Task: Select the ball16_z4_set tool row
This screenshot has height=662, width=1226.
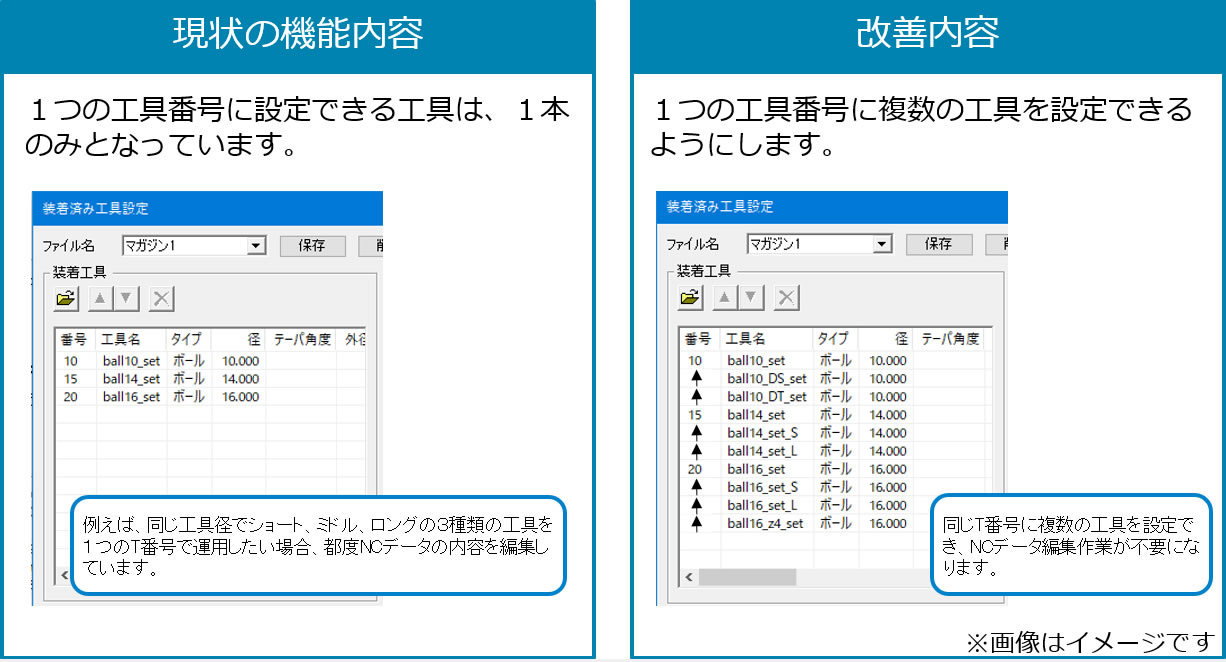Action: pos(765,523)
